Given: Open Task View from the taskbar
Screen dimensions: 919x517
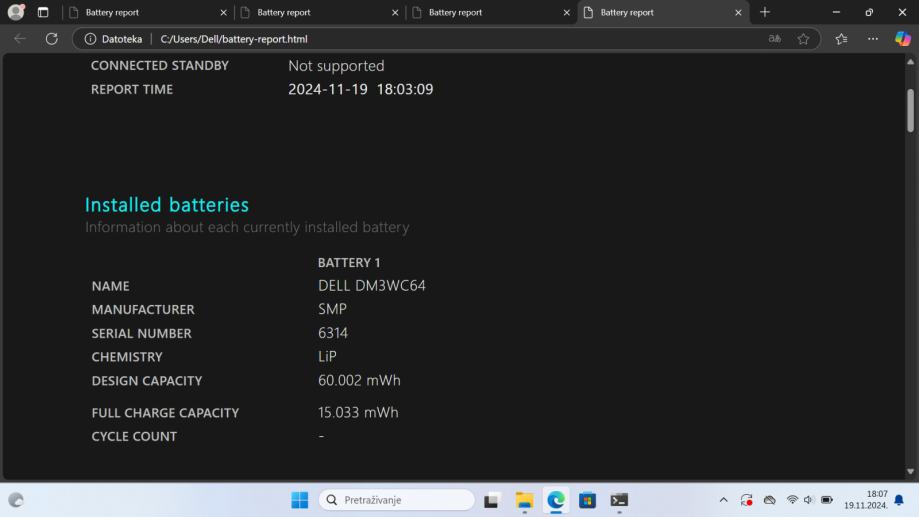Looking at the screenshot, I should pos(491,500).
